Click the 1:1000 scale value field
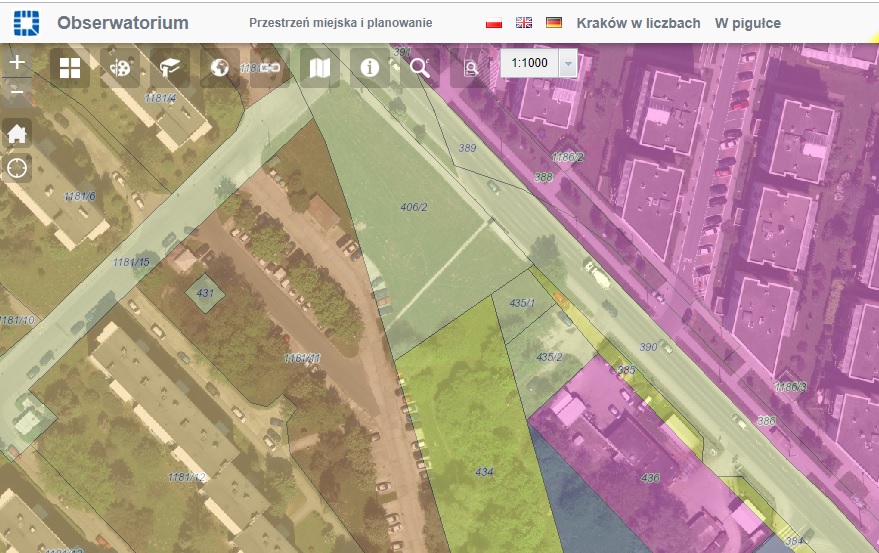 [x=529, y=63]
